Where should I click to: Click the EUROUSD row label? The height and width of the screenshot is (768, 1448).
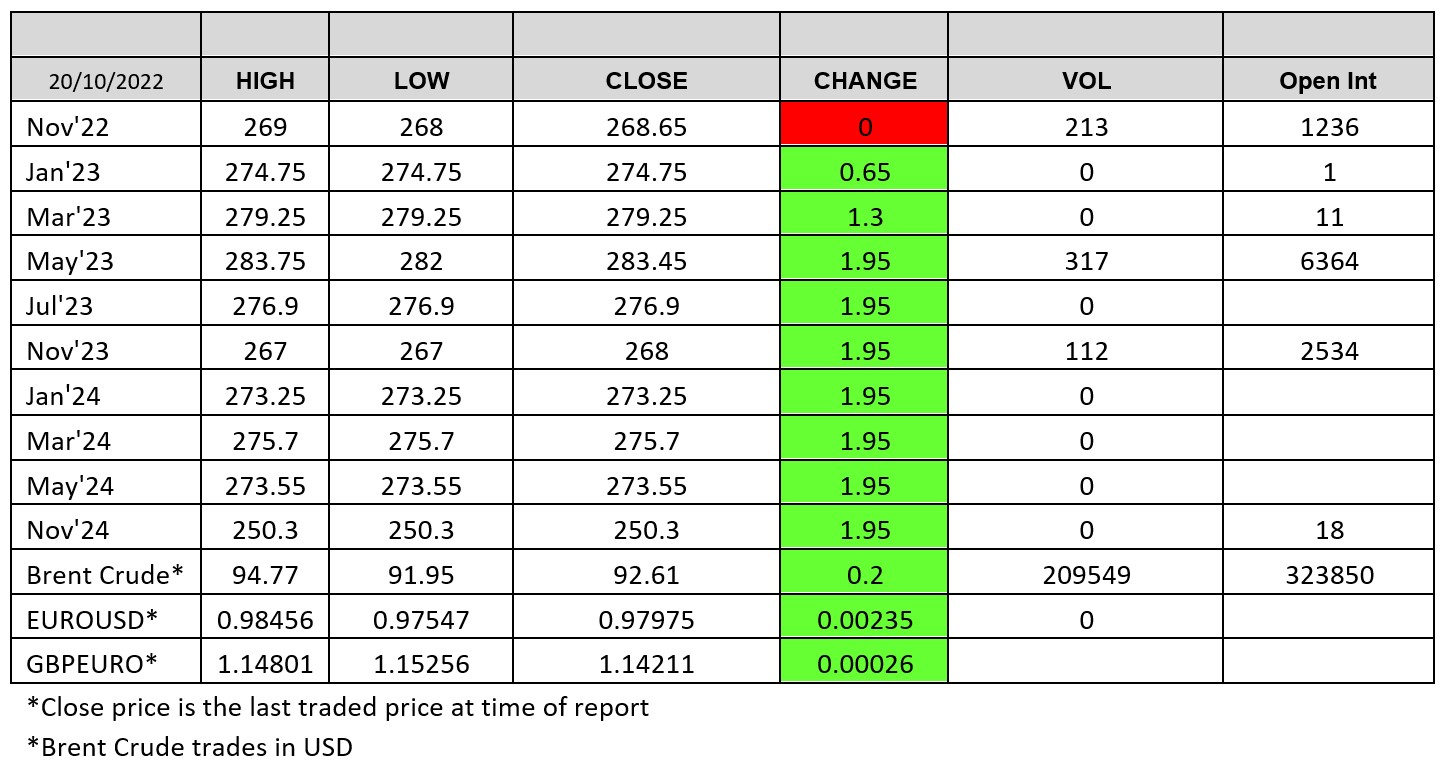point(92,620)
